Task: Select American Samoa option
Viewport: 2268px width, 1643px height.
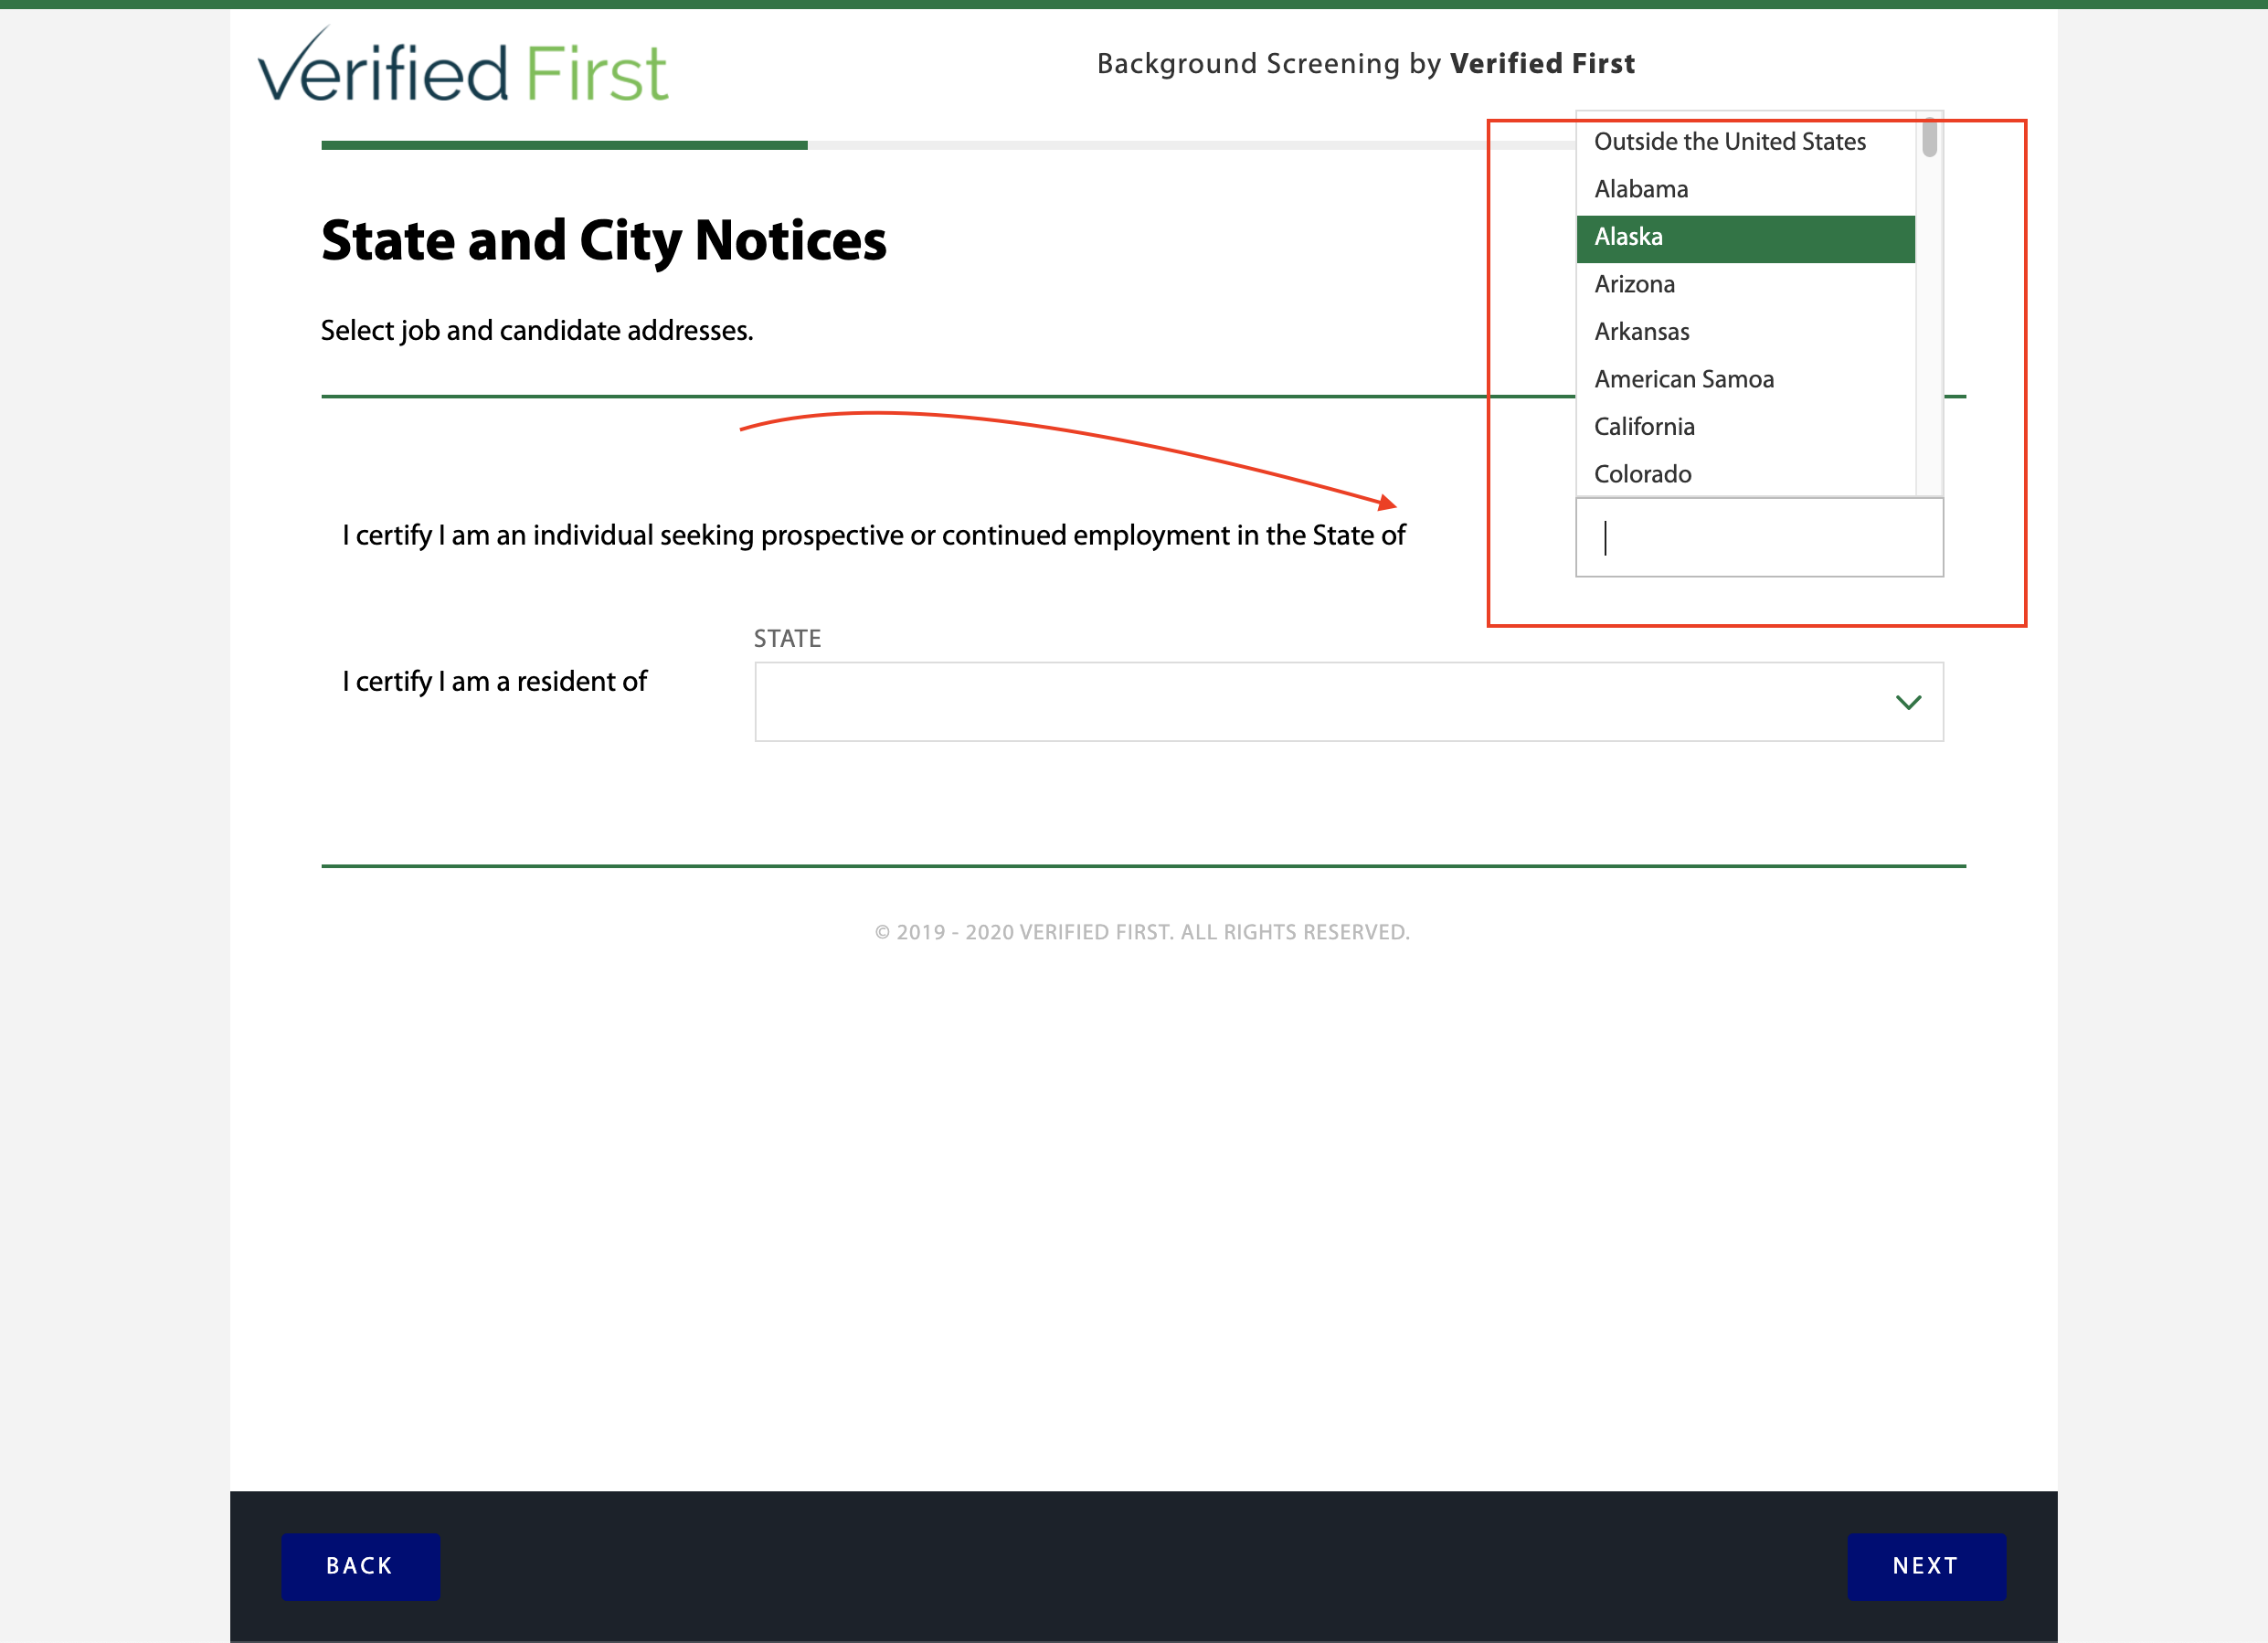Action: (1745, 379)
